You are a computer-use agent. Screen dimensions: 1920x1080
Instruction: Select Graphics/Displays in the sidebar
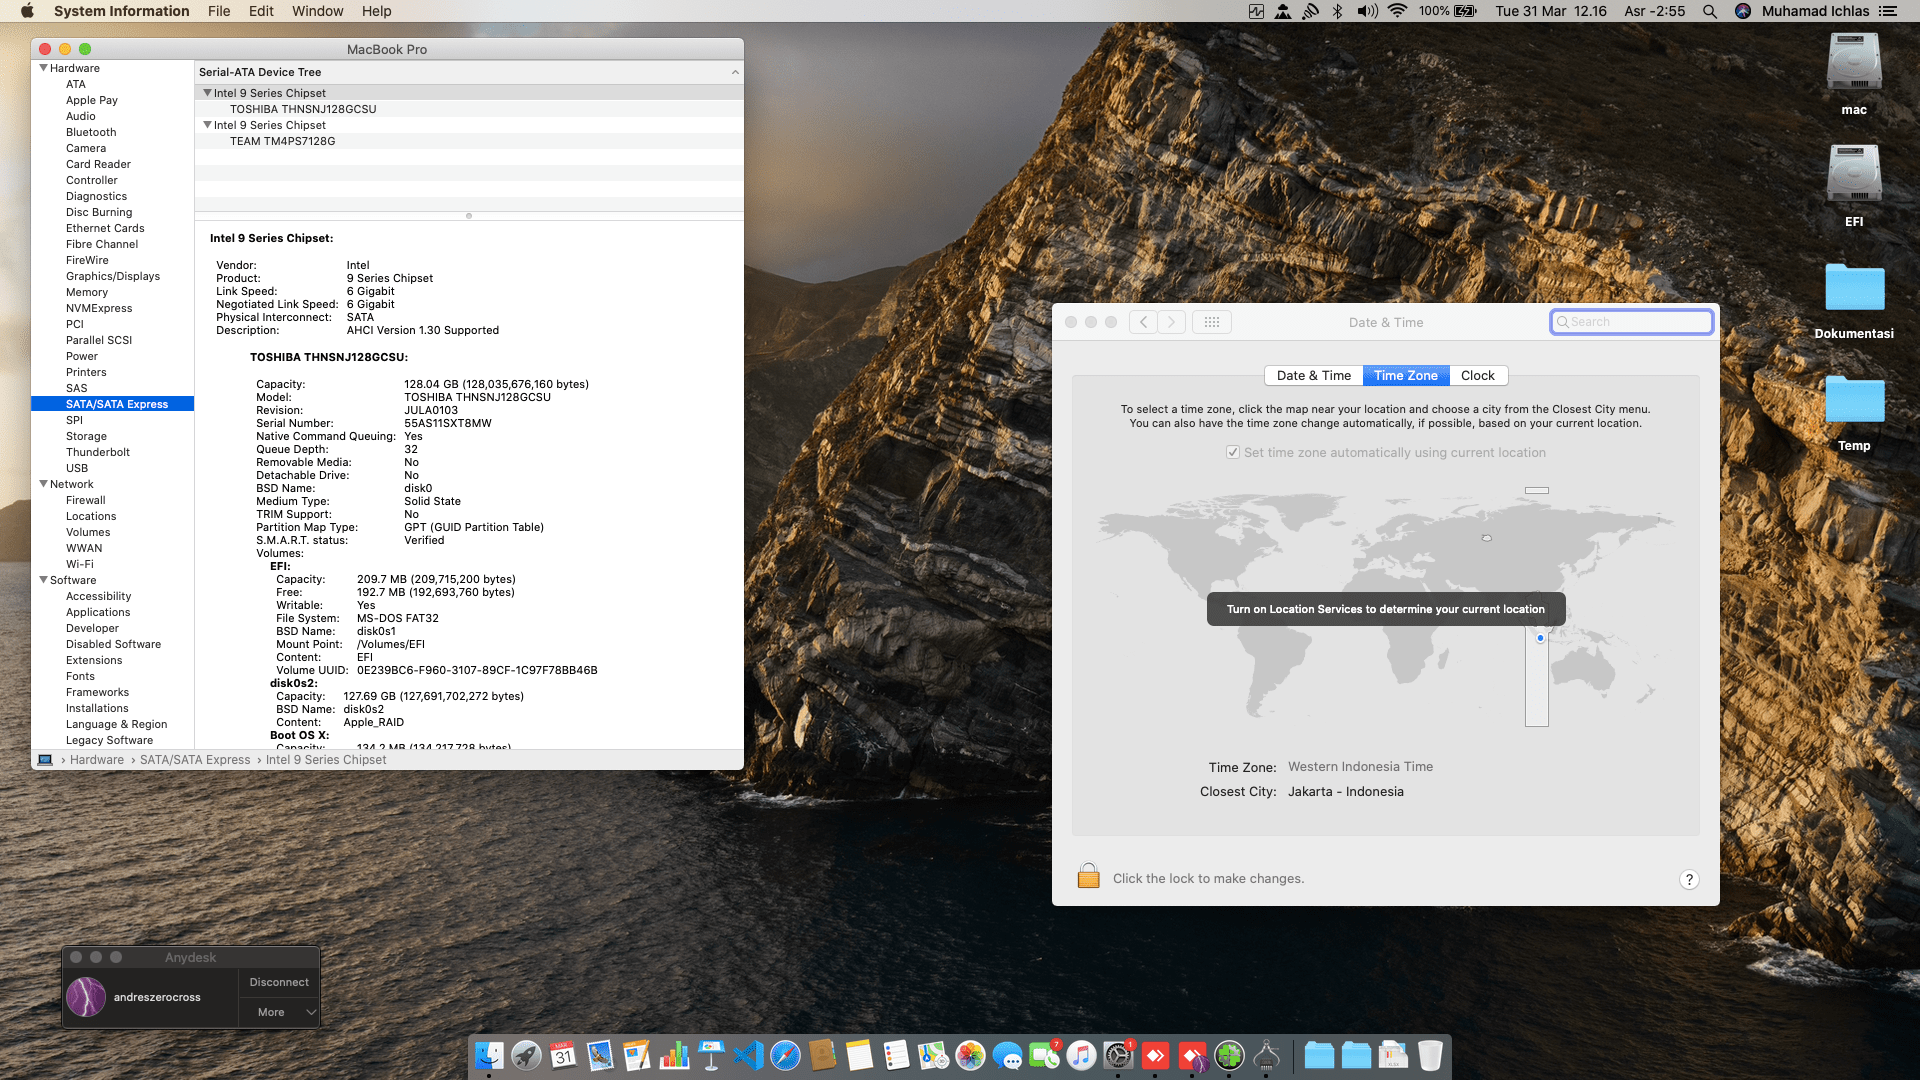point(113,276)
